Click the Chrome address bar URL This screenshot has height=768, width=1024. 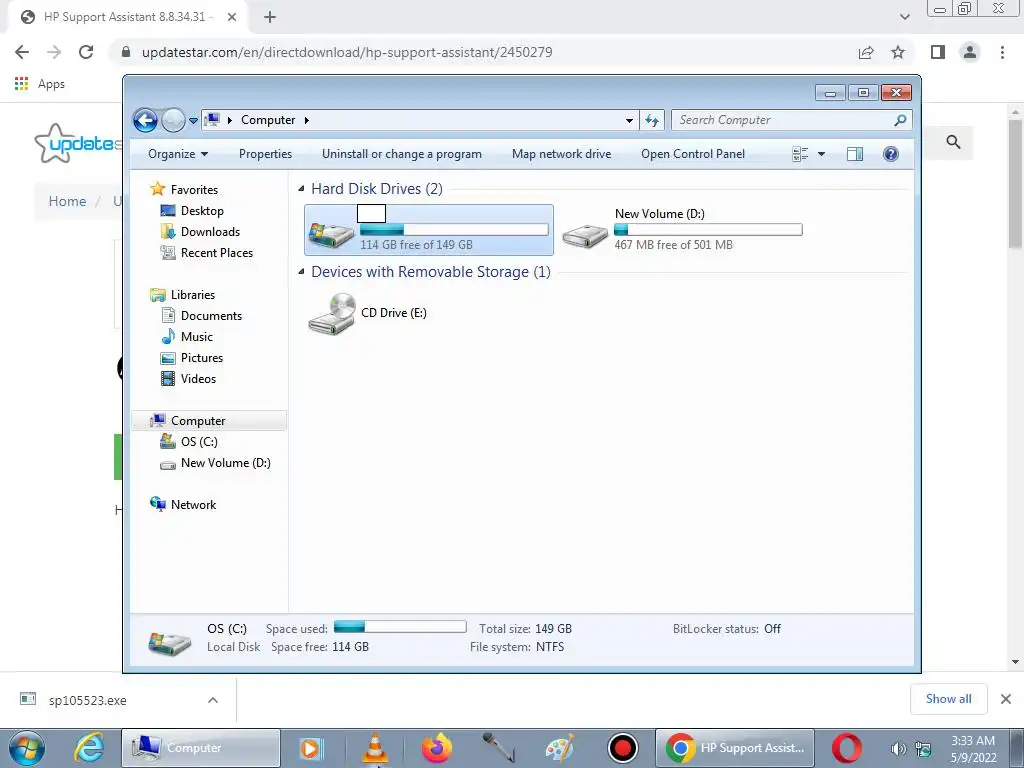click(347, 52)
